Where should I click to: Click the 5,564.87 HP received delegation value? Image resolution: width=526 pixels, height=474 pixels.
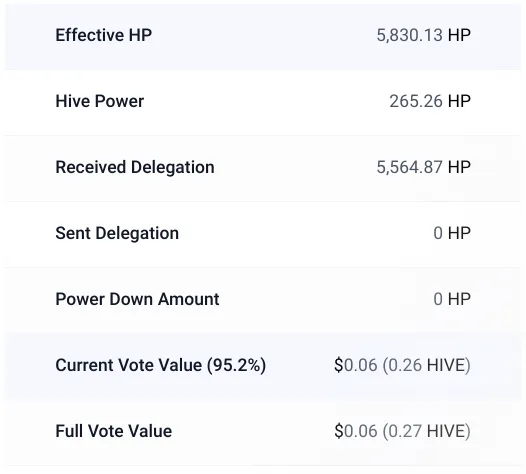(x=423, y=167)
